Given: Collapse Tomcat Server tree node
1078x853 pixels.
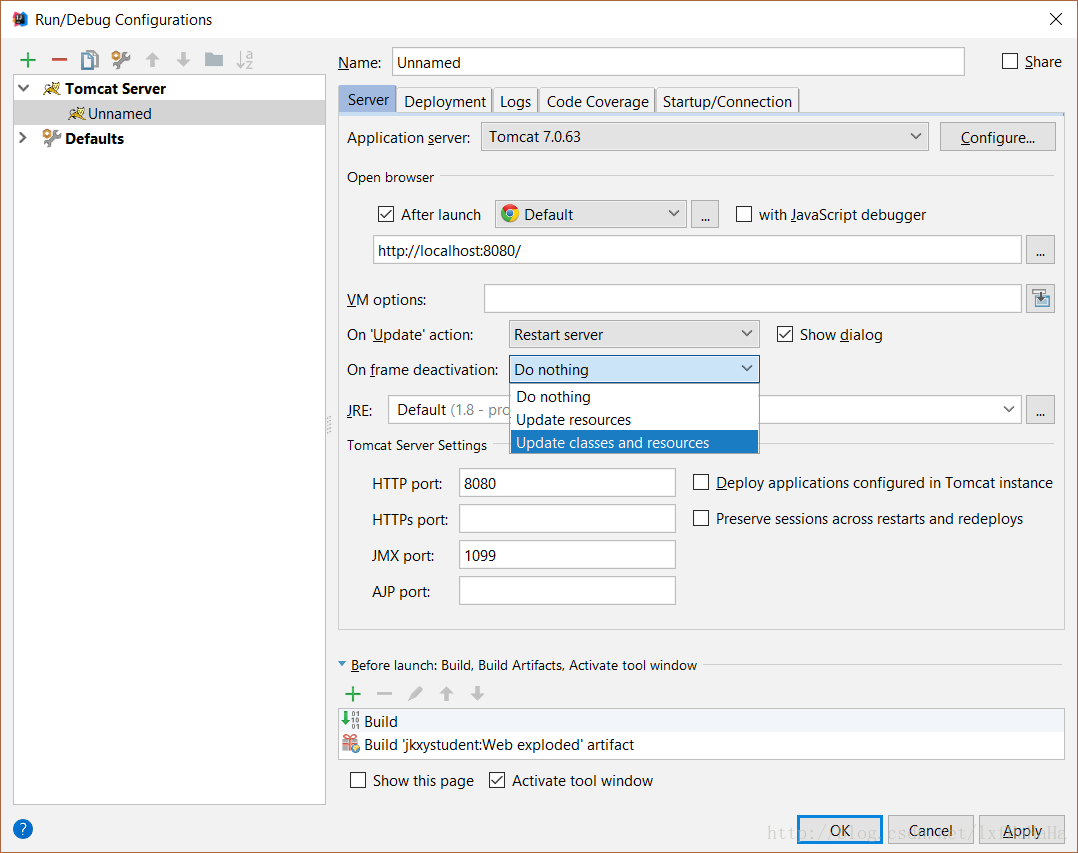Looking at the screenshot, I should click(x=23, y=89).
